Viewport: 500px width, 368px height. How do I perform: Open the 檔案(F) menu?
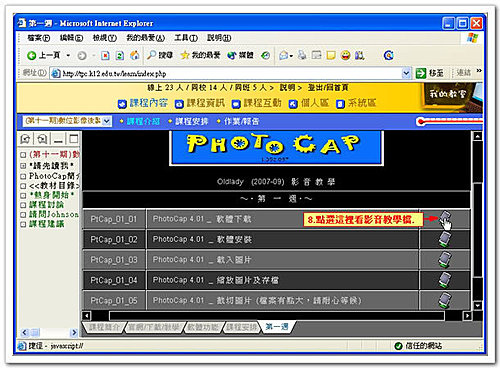click(x=39, y=38)
